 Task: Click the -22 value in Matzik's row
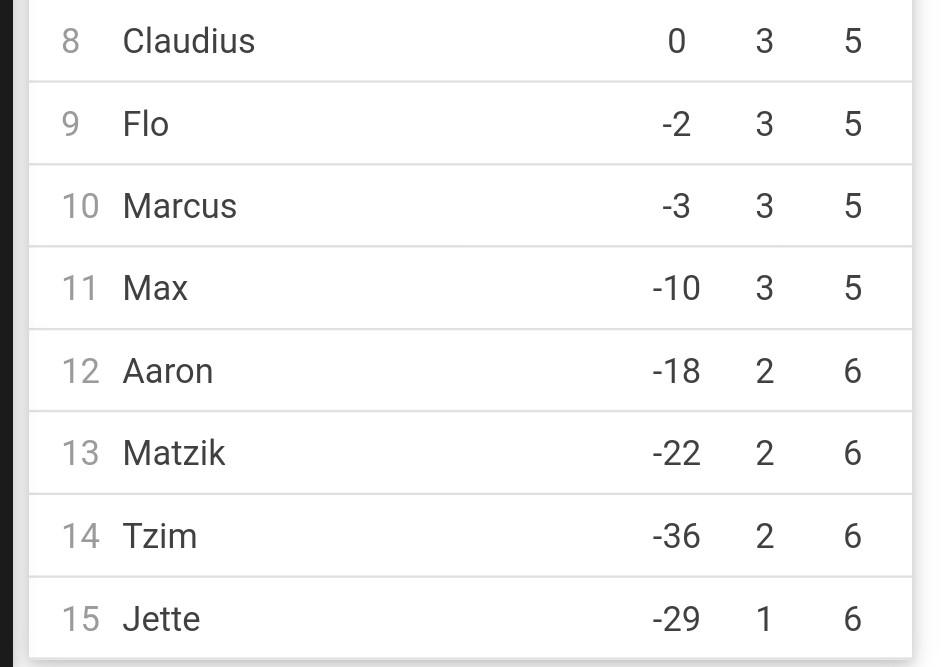point(676,453)
